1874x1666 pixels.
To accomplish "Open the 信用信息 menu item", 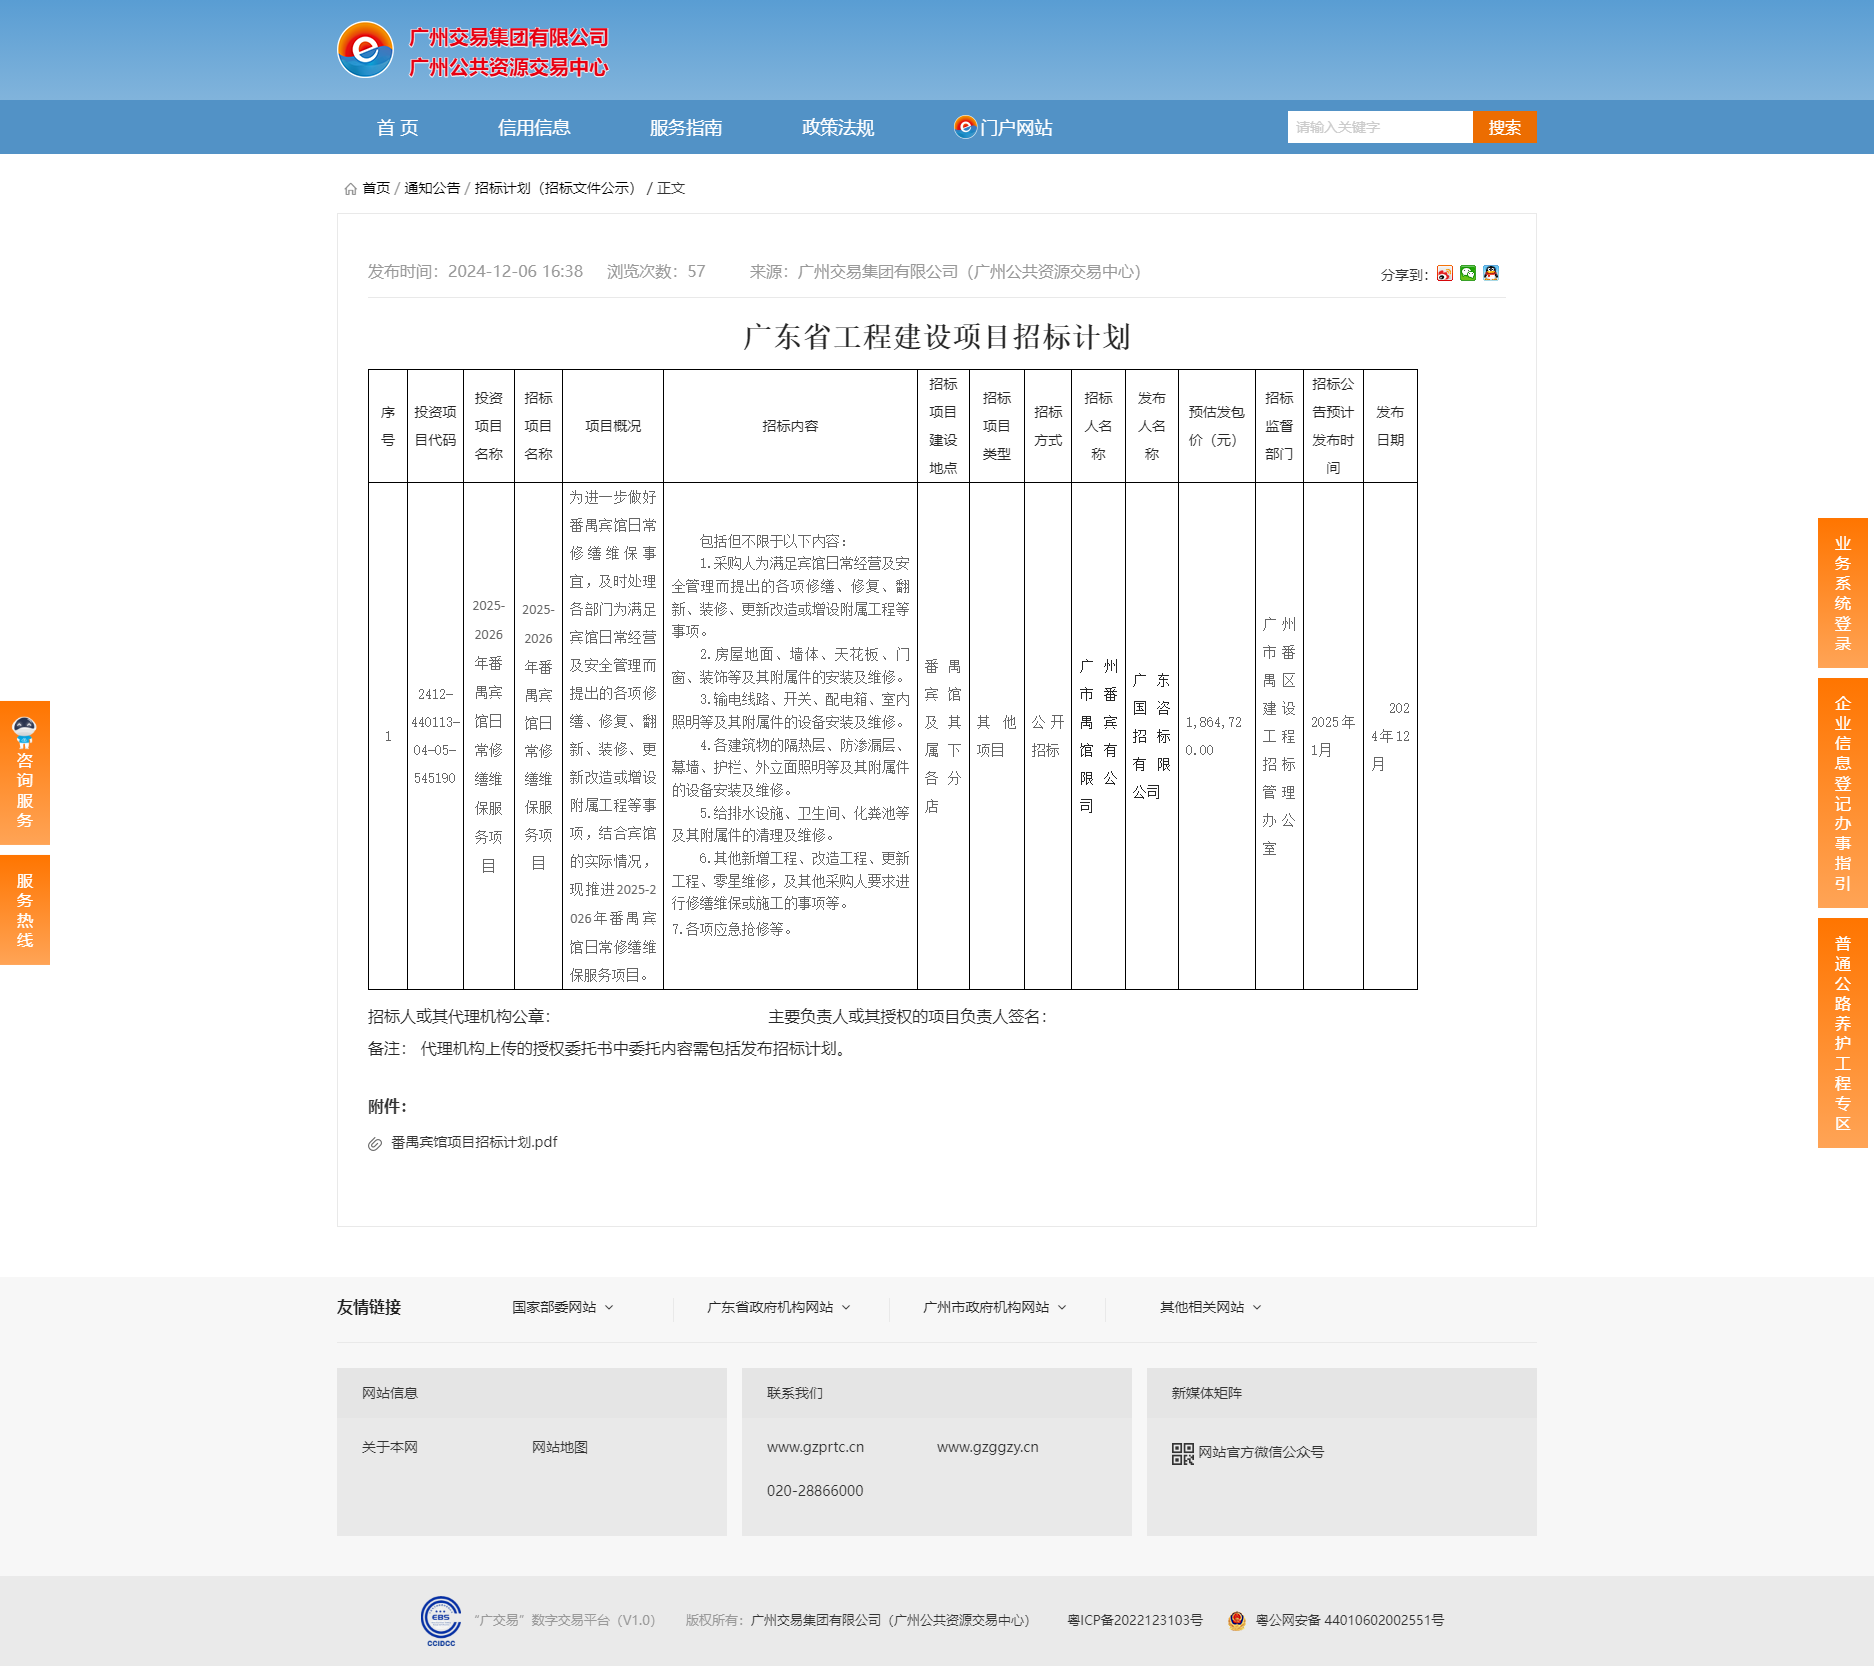I will (x=534, y=128).
